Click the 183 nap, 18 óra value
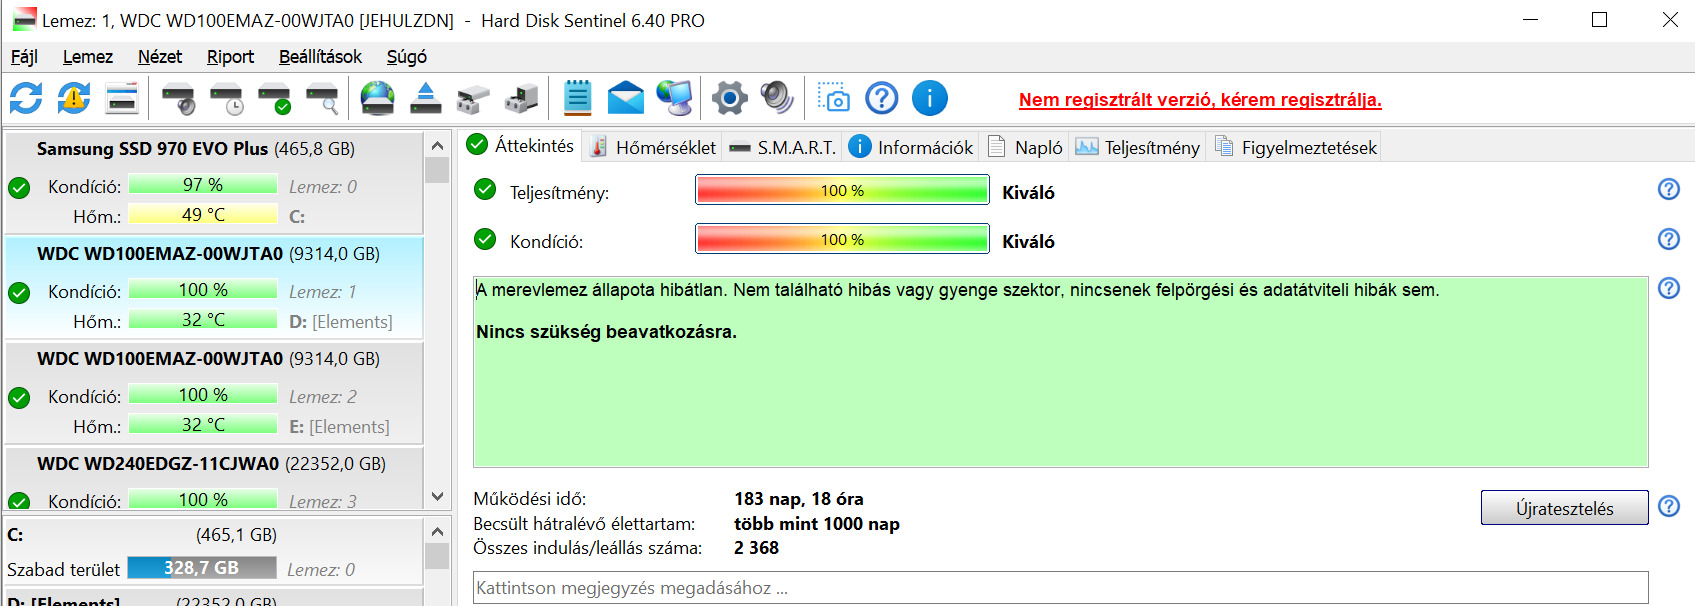The image size is (1695, 606). 798,499
